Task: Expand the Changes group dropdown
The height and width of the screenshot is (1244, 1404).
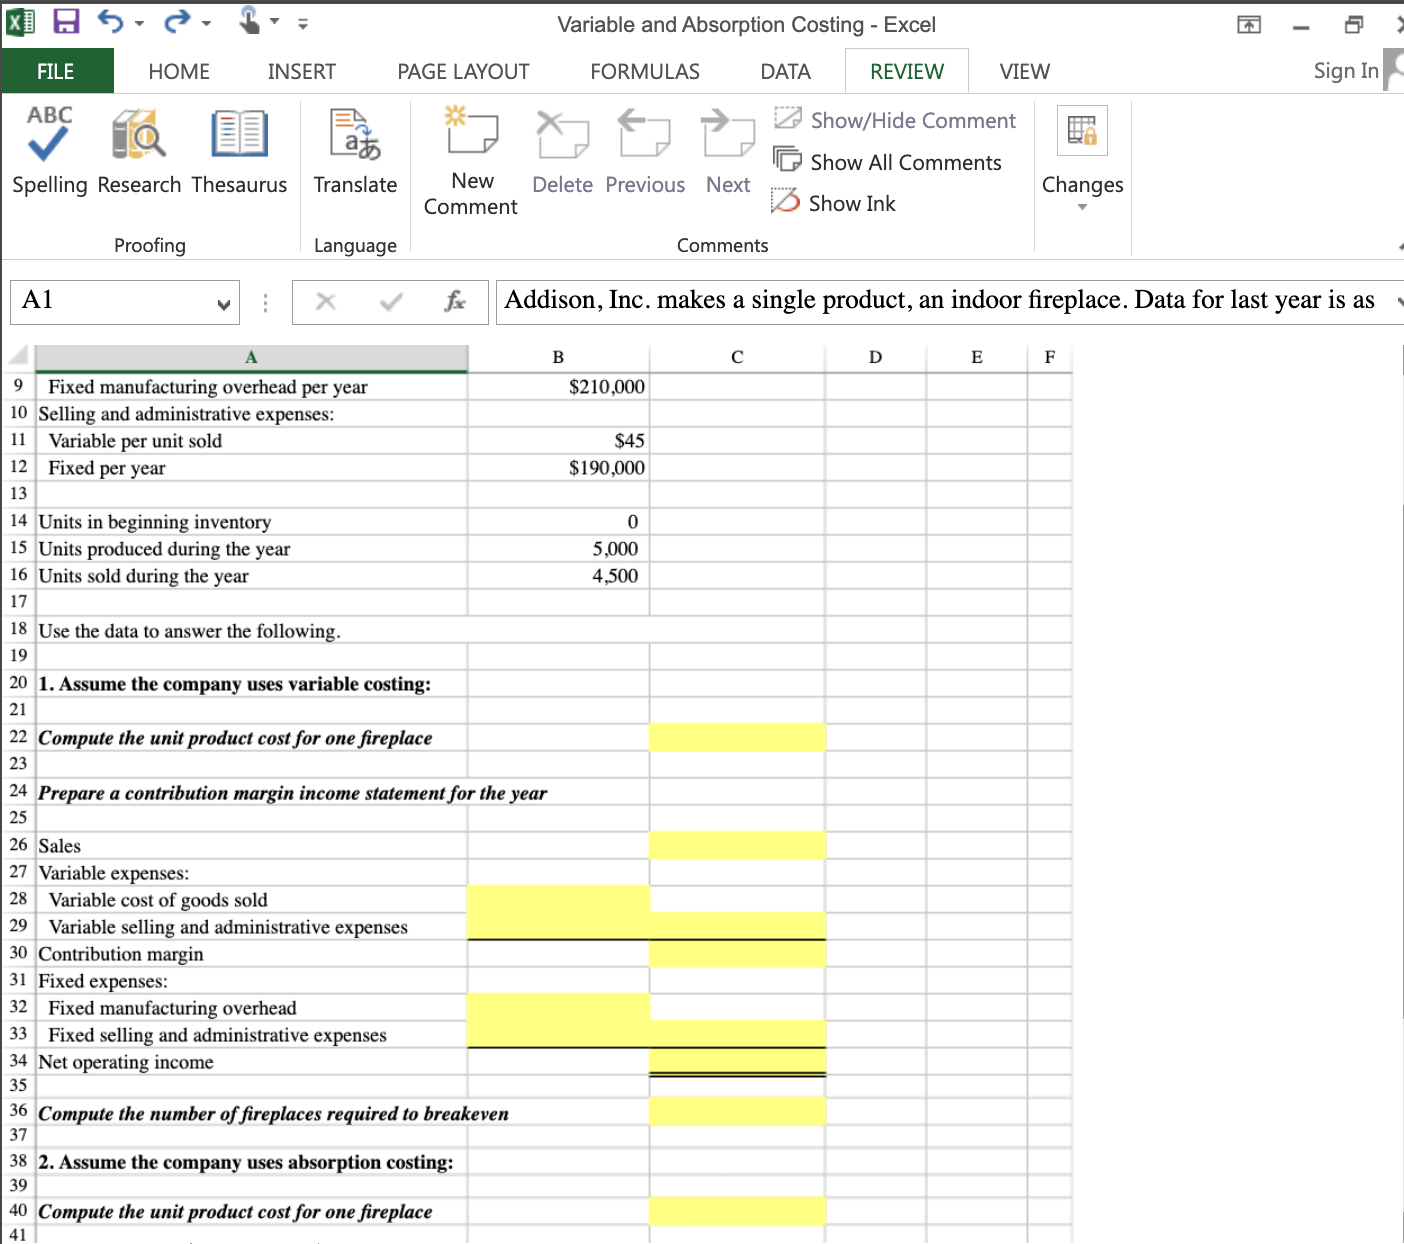Action: tap(1082, 205)
